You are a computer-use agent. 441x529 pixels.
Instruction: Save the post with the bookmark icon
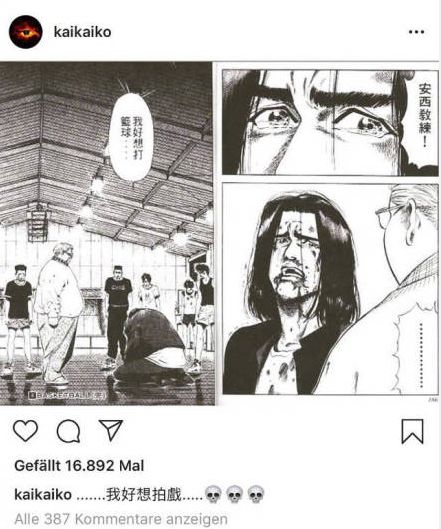point(412,431)
